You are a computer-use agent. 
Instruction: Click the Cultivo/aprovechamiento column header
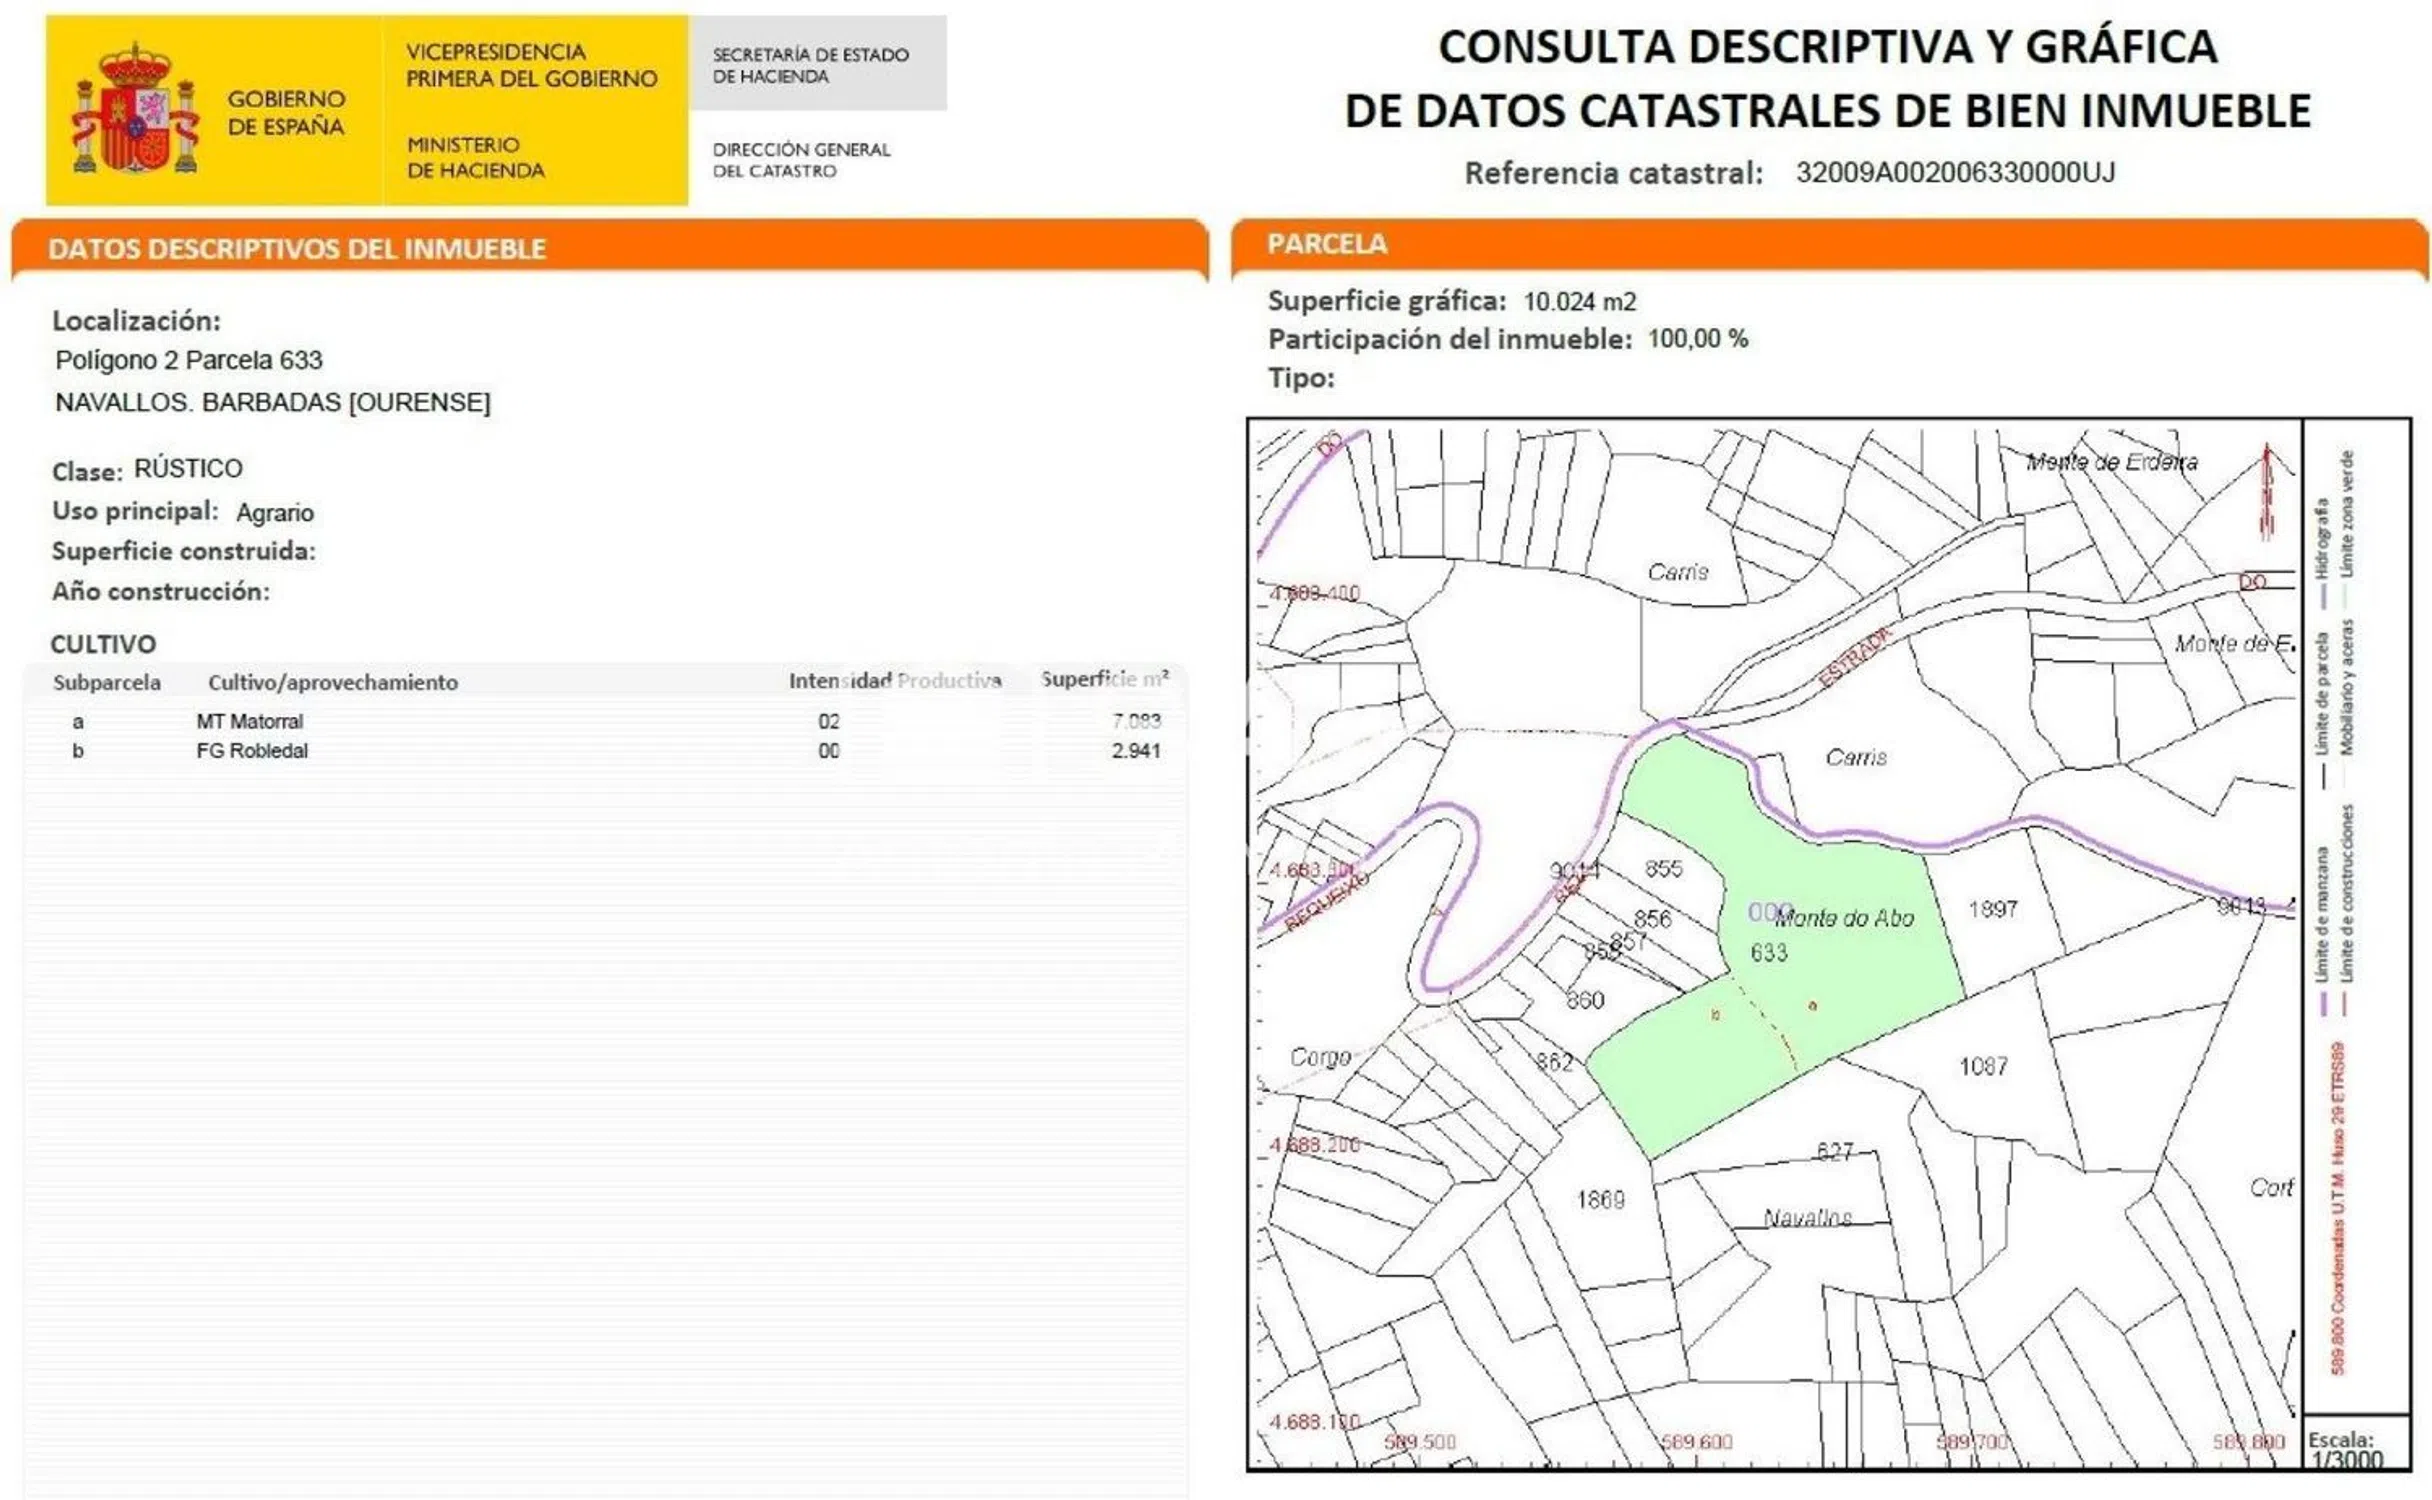pos(332,682)
